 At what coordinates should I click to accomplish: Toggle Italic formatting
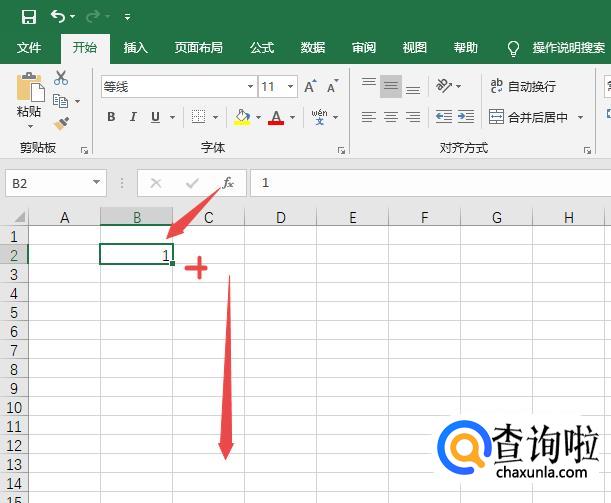pyautogui.click(x=133, y=116)
